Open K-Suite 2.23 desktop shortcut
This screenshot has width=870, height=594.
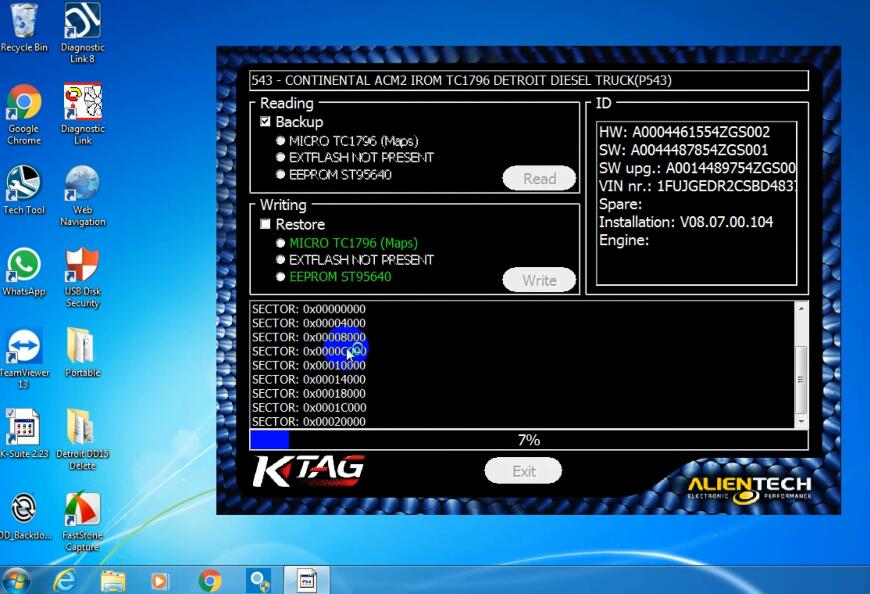[x=24, y=434]
